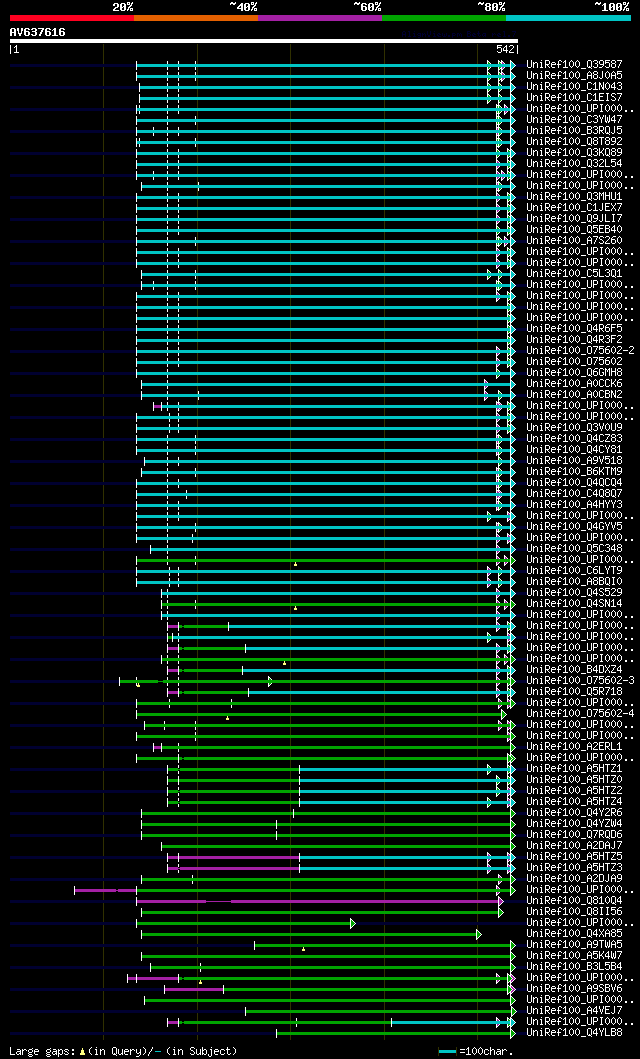The width and height of the screenshot is (640, 1059).
Task: Click the purple ~60% legend color segment
Action: click(320, 18)
